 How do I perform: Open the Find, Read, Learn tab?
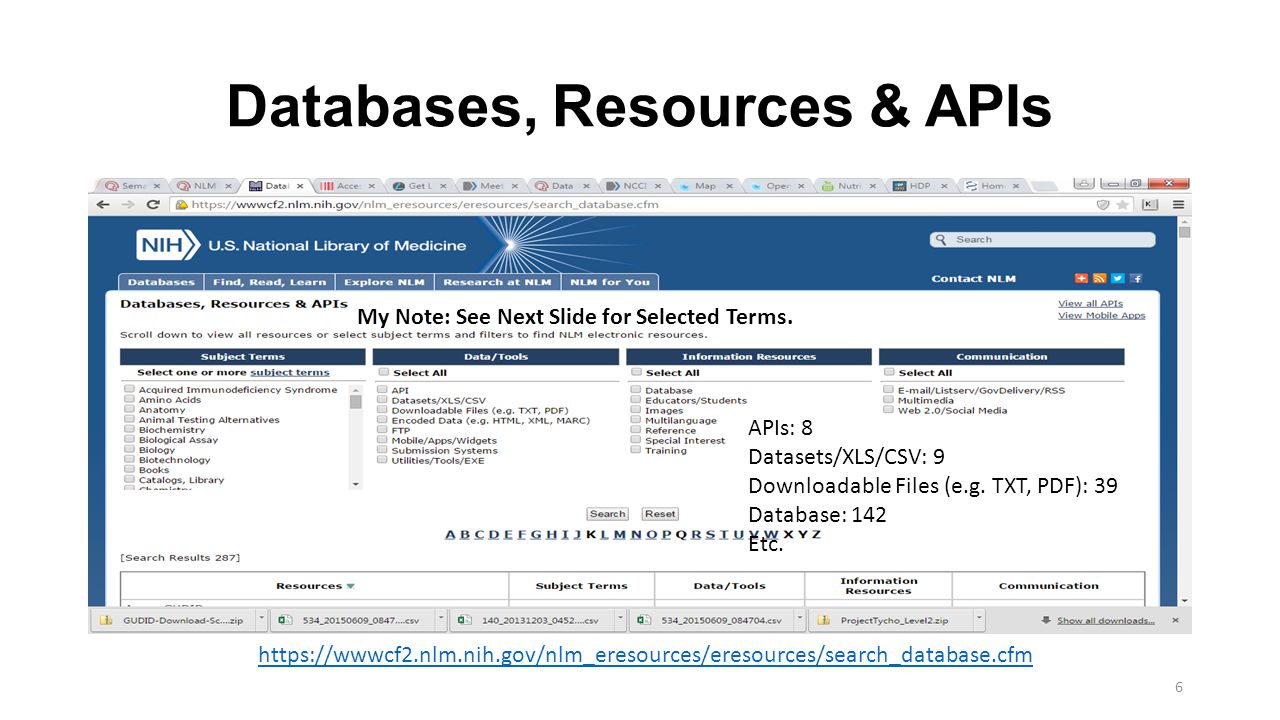(269, 282)
